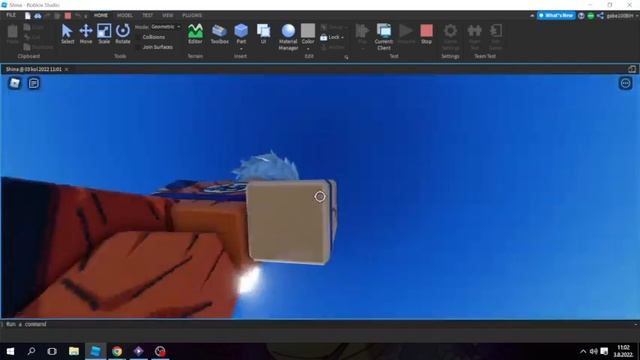
Task: Stop the running test
Action: tap(426, 34)
